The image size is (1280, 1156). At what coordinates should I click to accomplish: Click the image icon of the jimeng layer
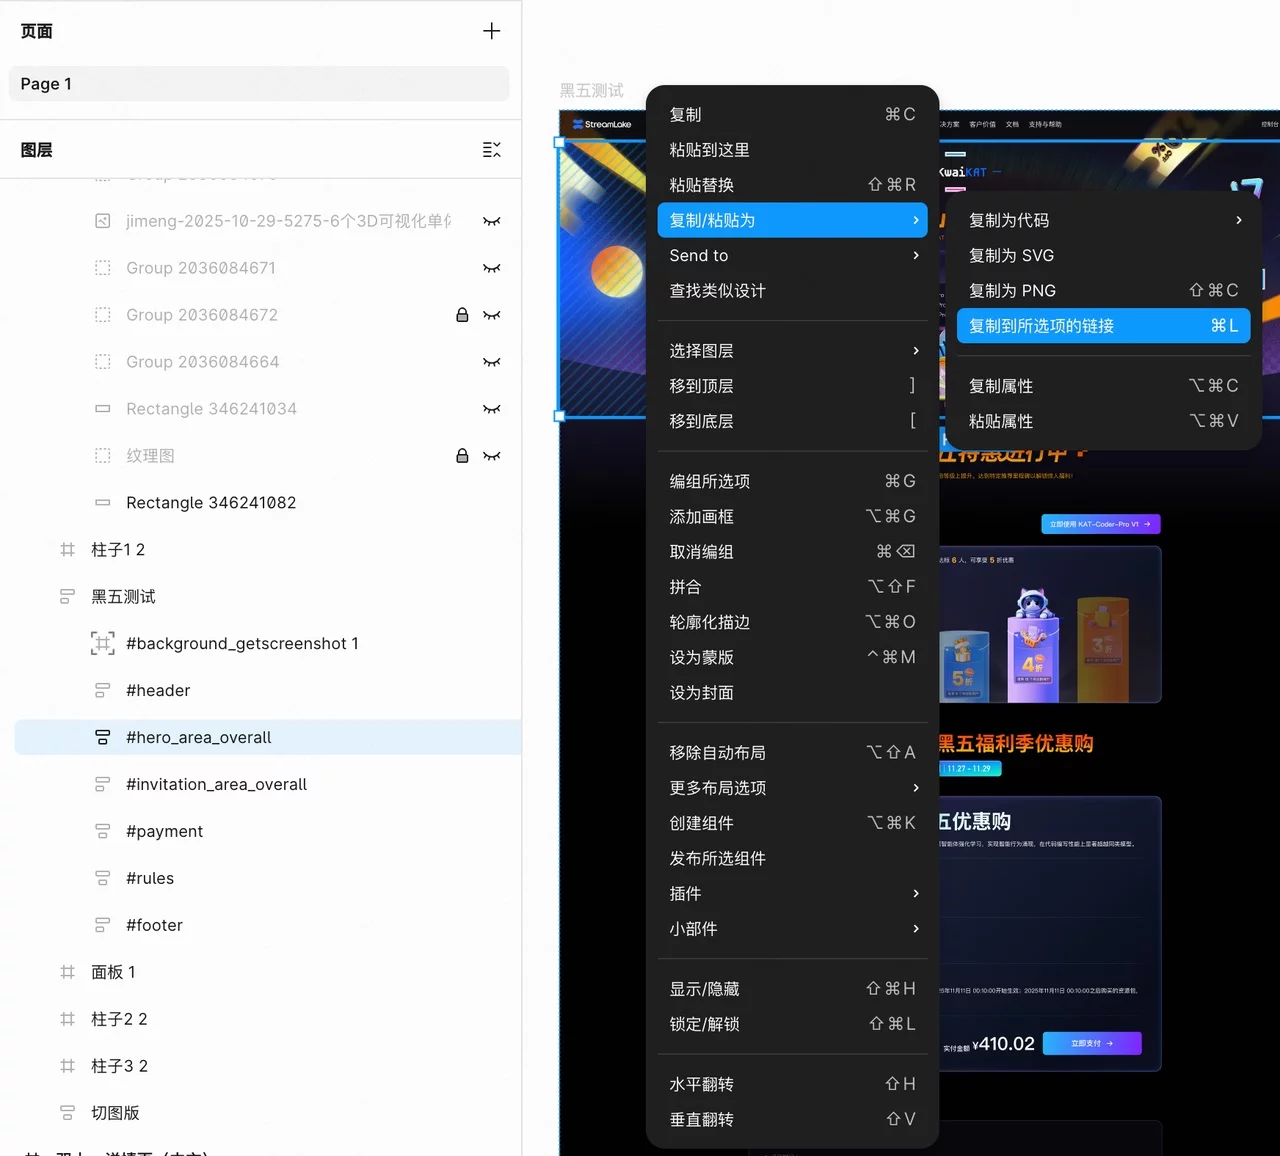pos(102,221)
